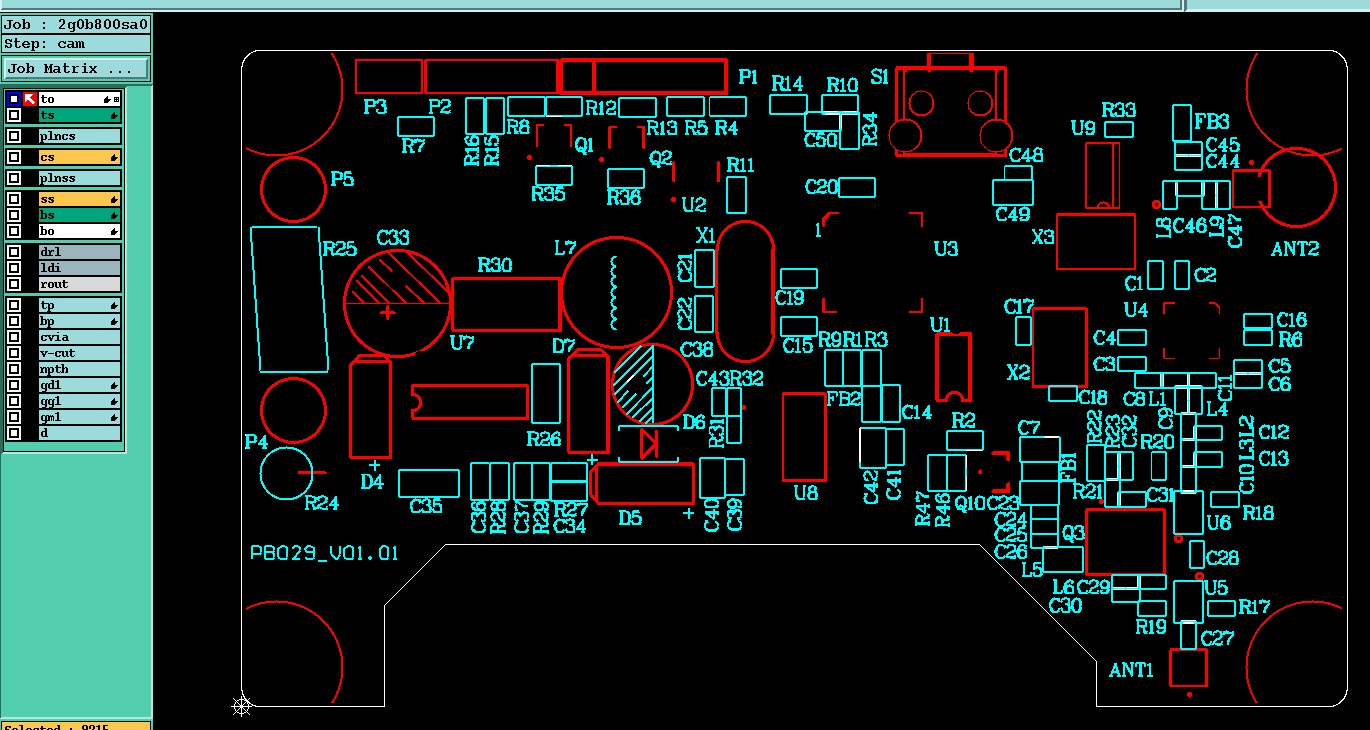
Task: Click the origin crosshair marker below the board outline
Action: 241,706
